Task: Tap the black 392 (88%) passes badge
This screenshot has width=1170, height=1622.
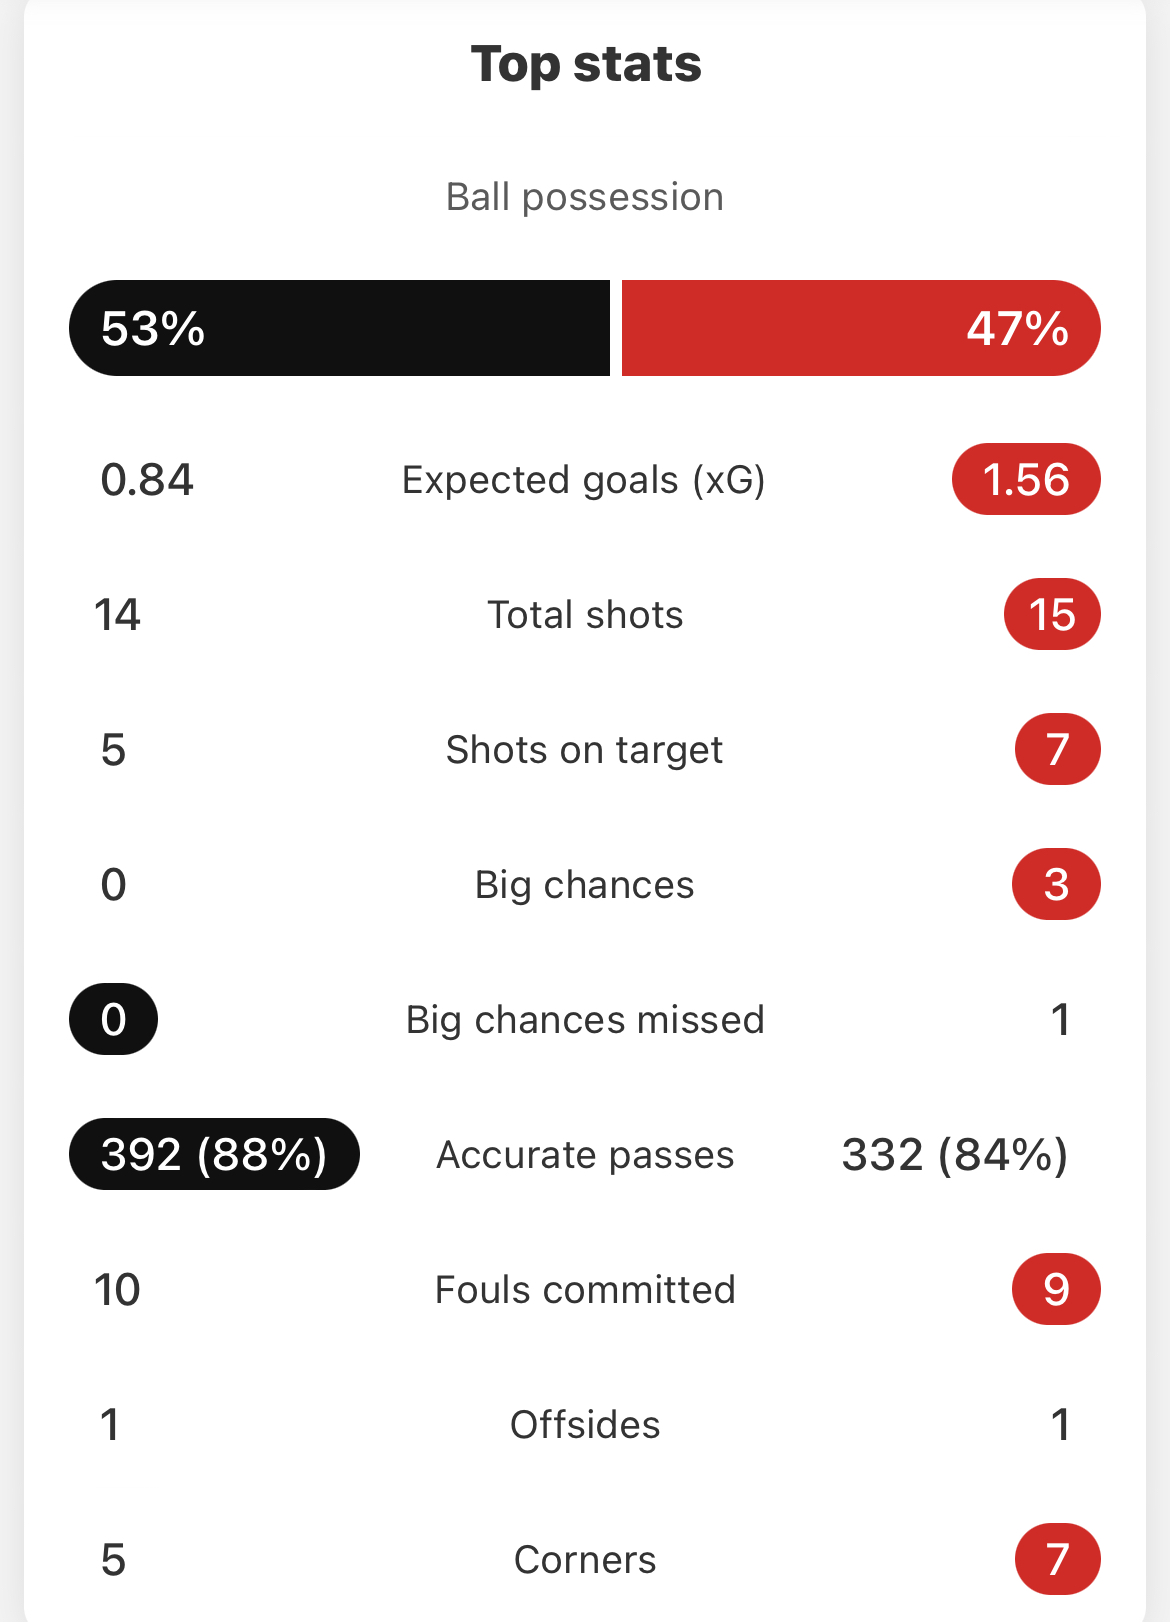Action: (x=214, y=1154)
